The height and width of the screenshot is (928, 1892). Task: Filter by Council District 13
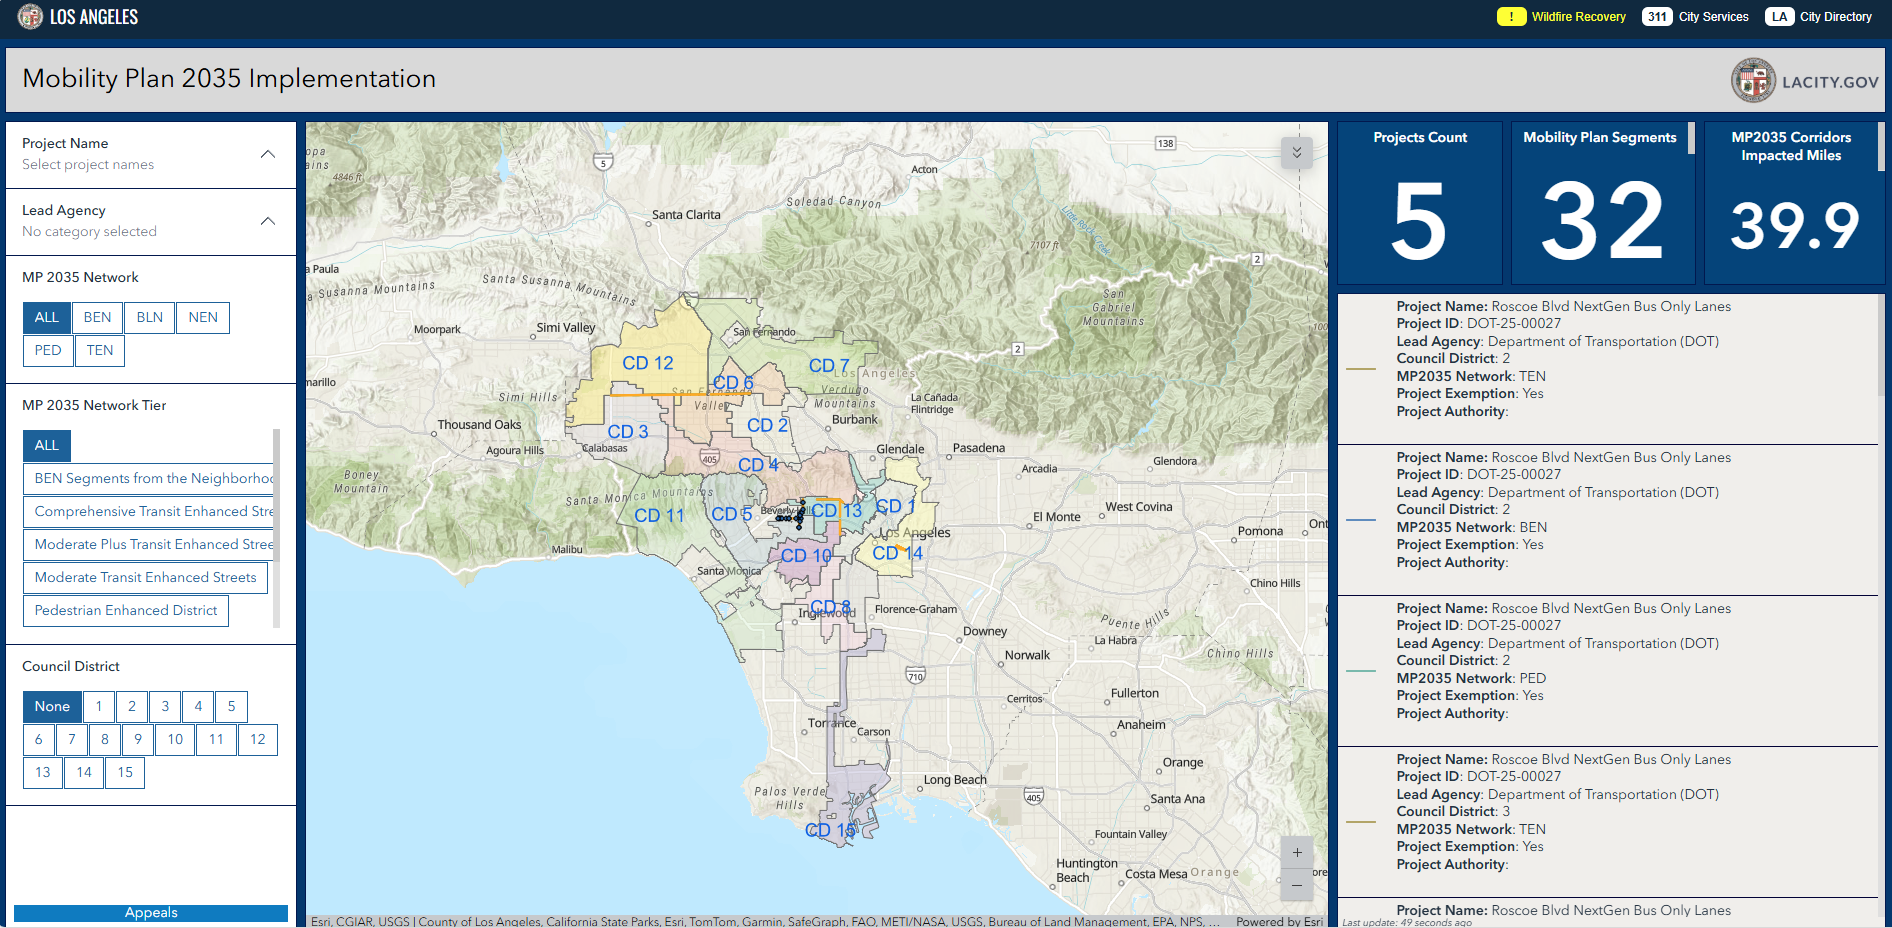[43, 773]
